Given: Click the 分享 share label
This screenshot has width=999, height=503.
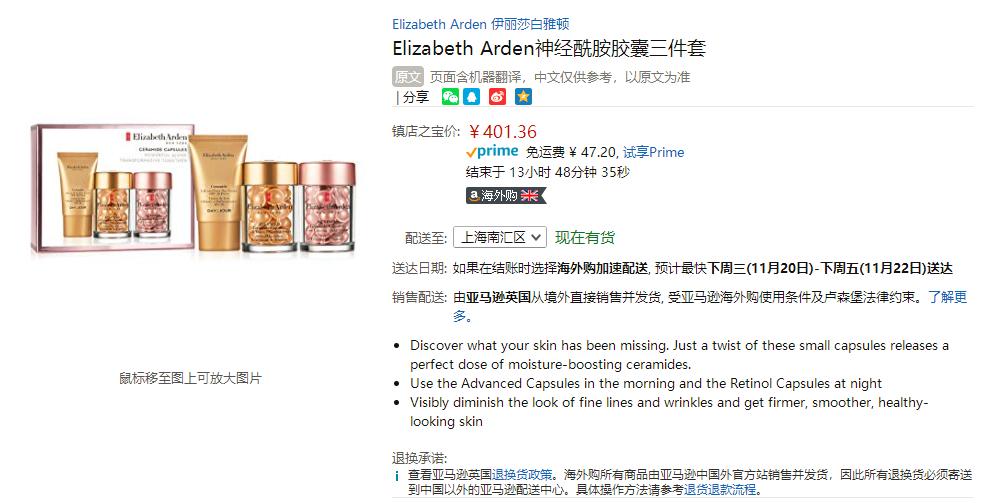Looking at the screenshot, I should click(x=415, y=98).
